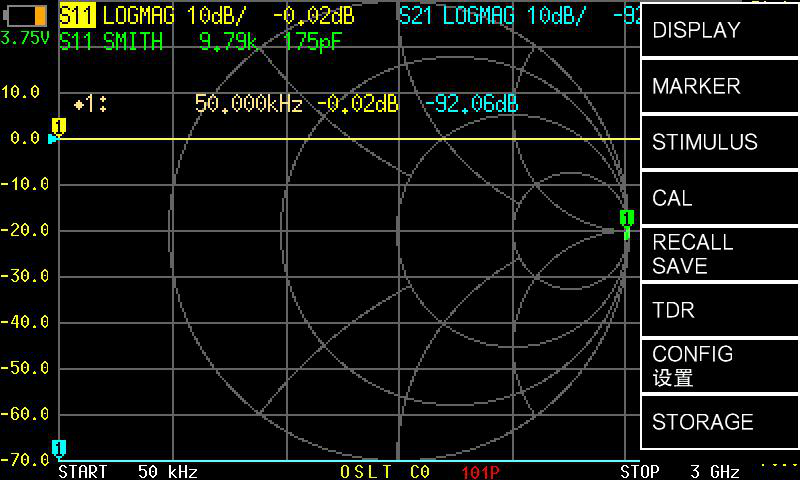This screenshot has width=800, height=480.
Task: Open the DISPLAY menu
Action: [720, 30]
